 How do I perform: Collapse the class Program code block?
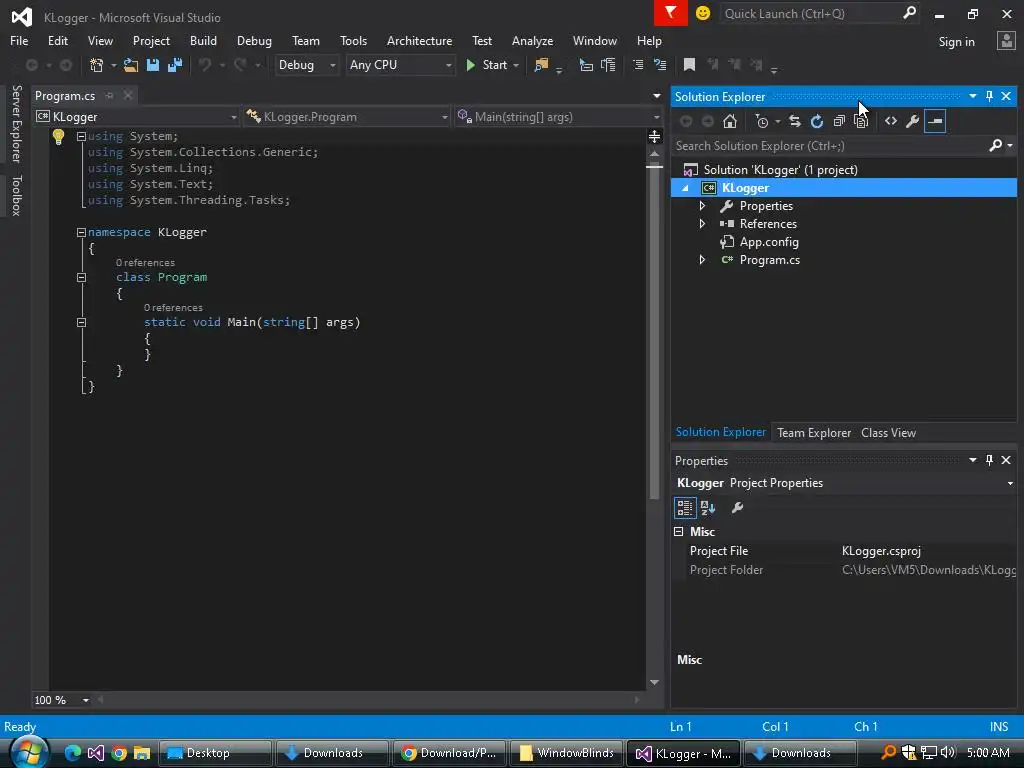click(x=82, y=278)
